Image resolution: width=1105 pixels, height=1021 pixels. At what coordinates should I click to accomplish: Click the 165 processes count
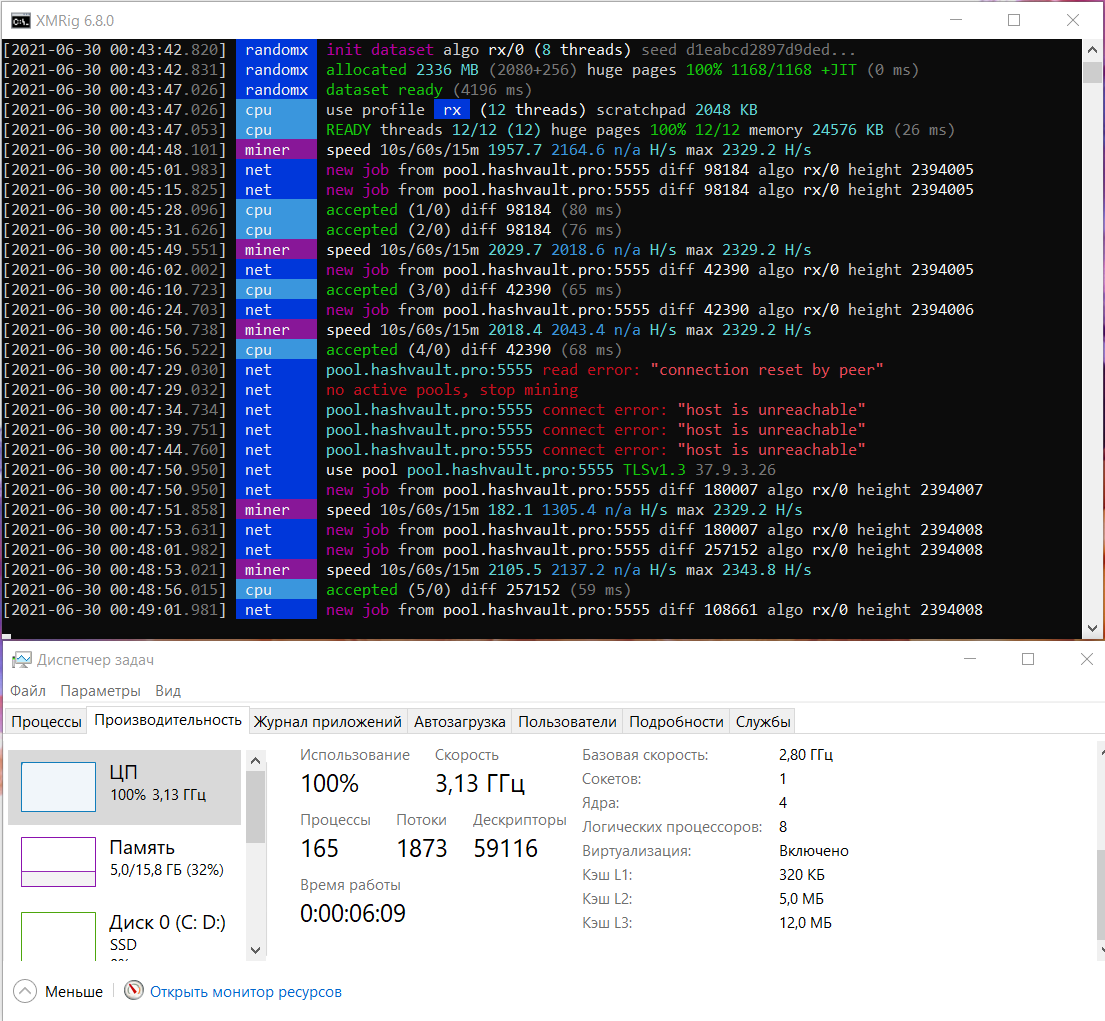319,848
